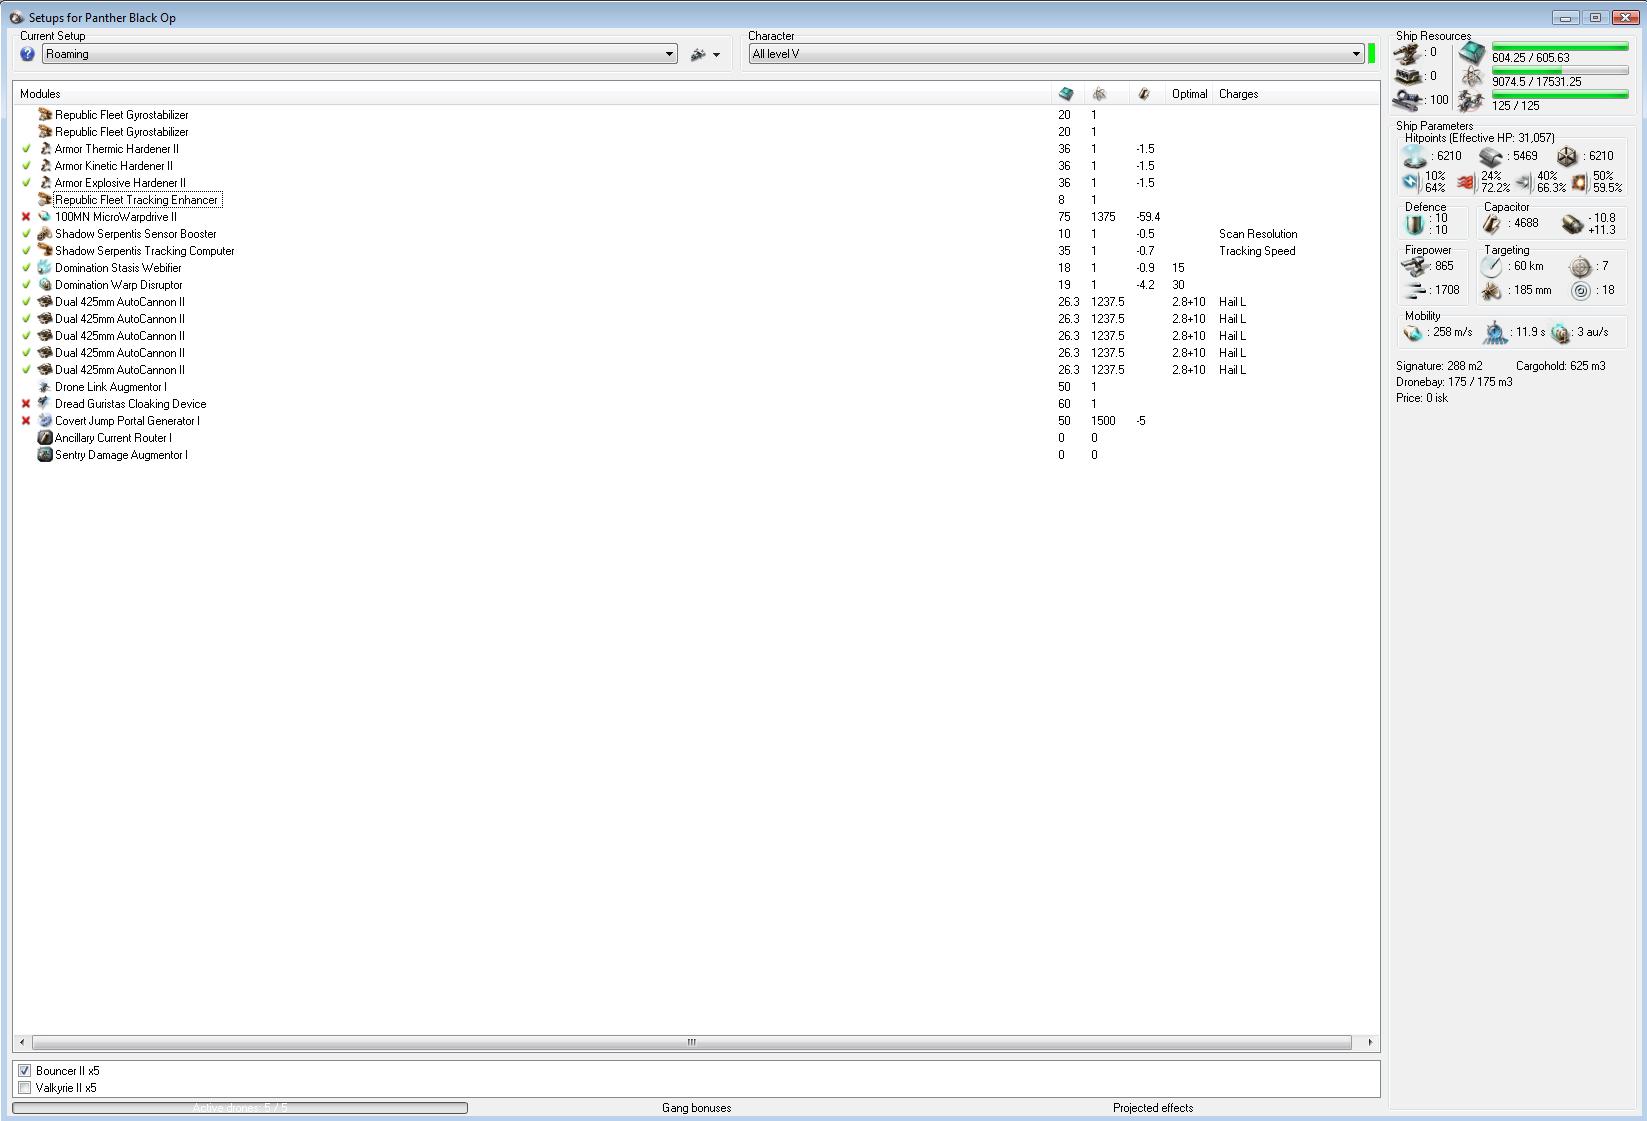Screen dimensions: 1647x1121
Task: Click the ship icon beside the Current Setup box
Action: tap(698, 55)
